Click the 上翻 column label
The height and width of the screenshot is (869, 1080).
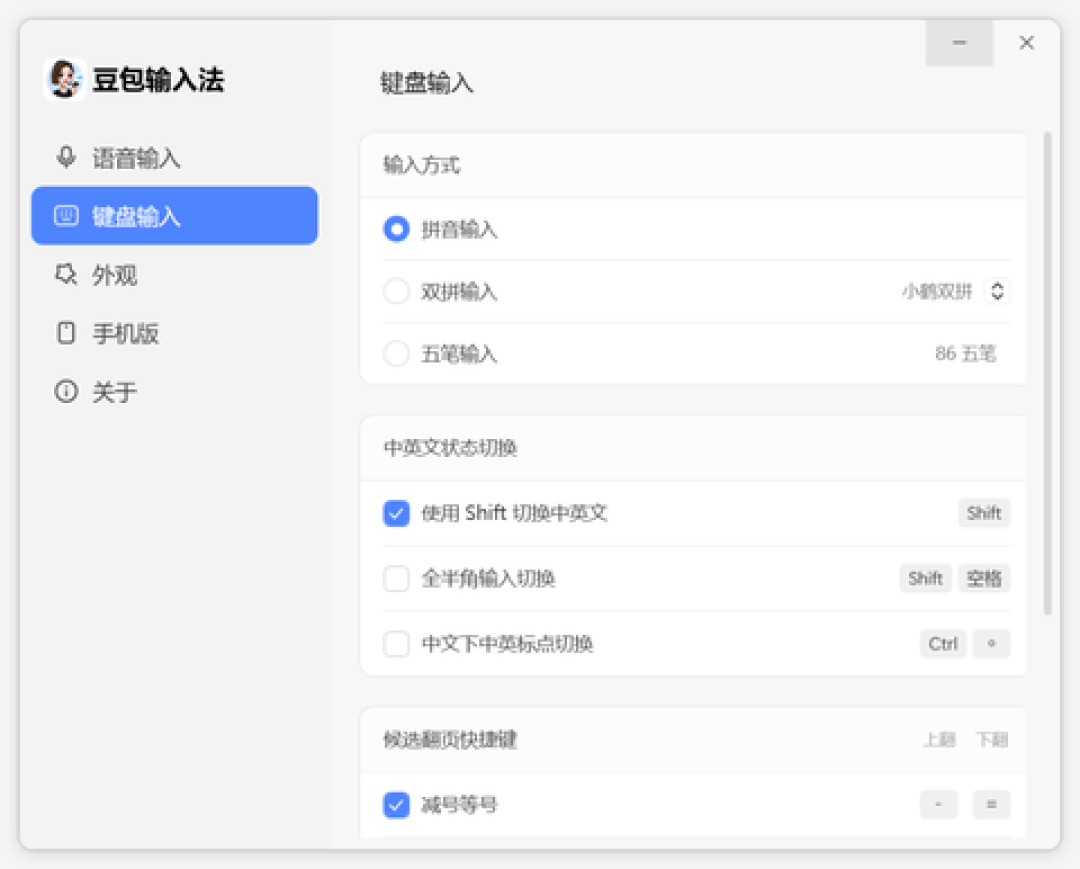click(x=939, y=740)
